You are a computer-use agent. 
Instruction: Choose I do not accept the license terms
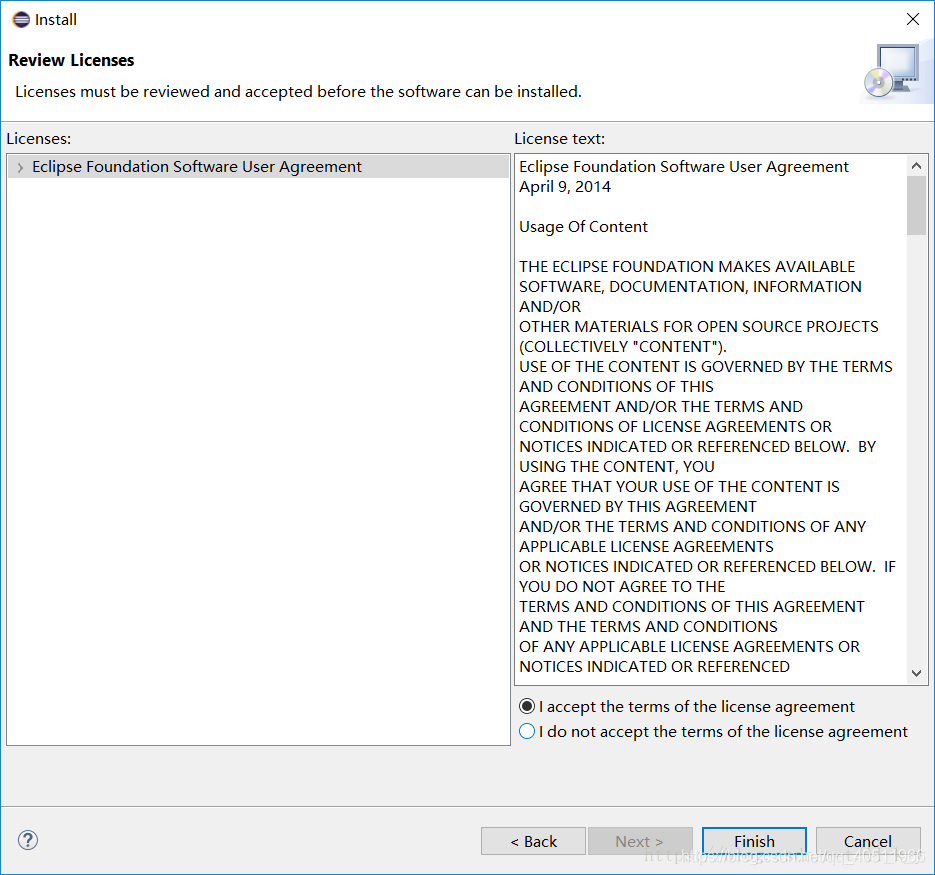point(527,731)
